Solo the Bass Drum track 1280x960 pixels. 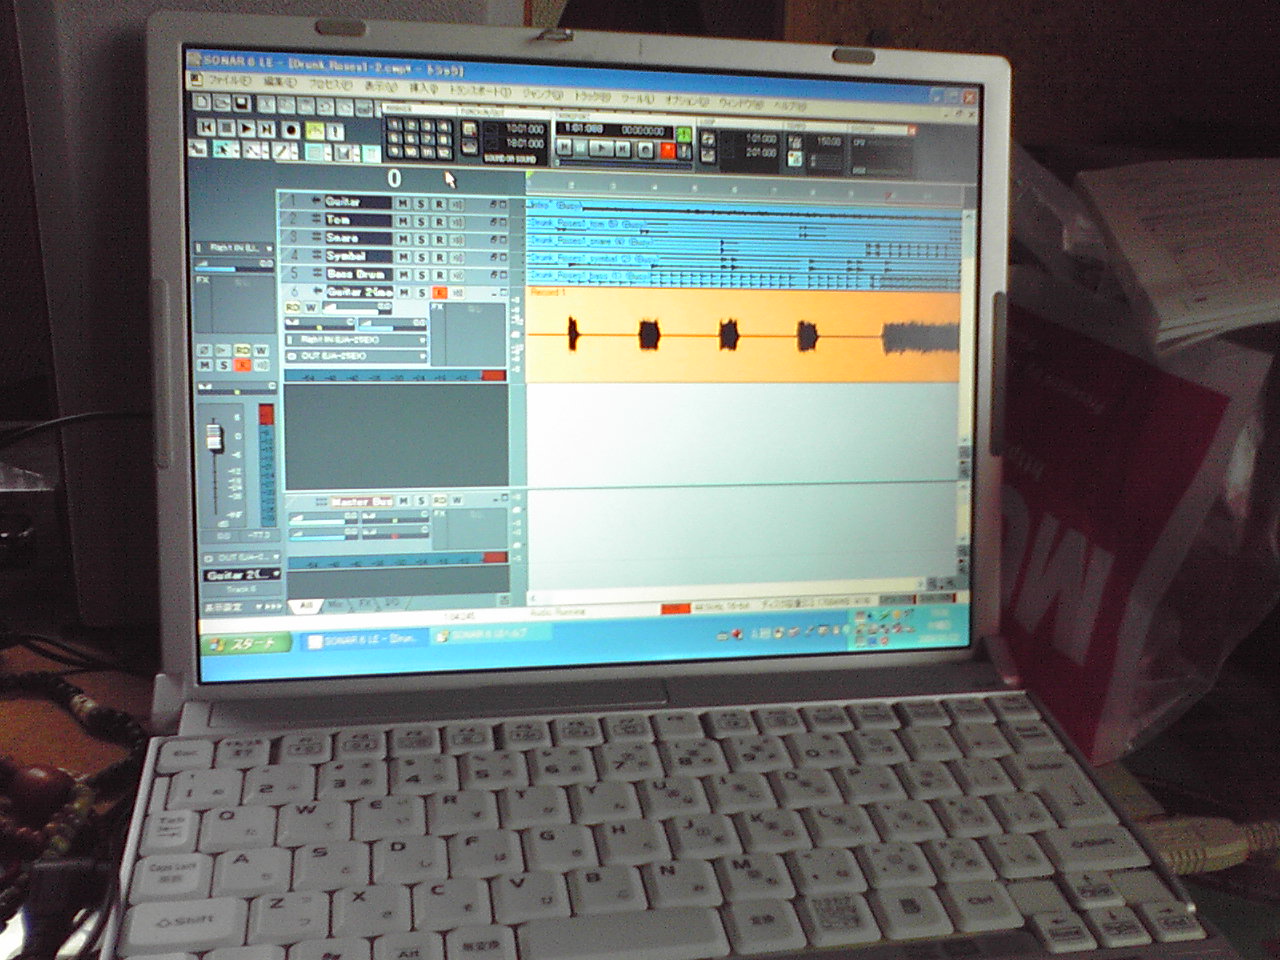point(421,275)
